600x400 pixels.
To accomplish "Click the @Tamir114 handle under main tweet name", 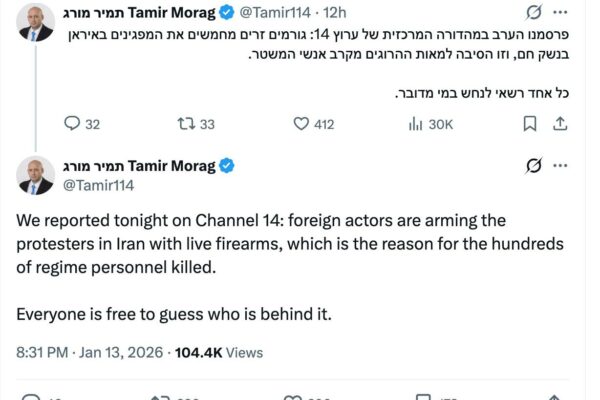I will coord(99,184).
